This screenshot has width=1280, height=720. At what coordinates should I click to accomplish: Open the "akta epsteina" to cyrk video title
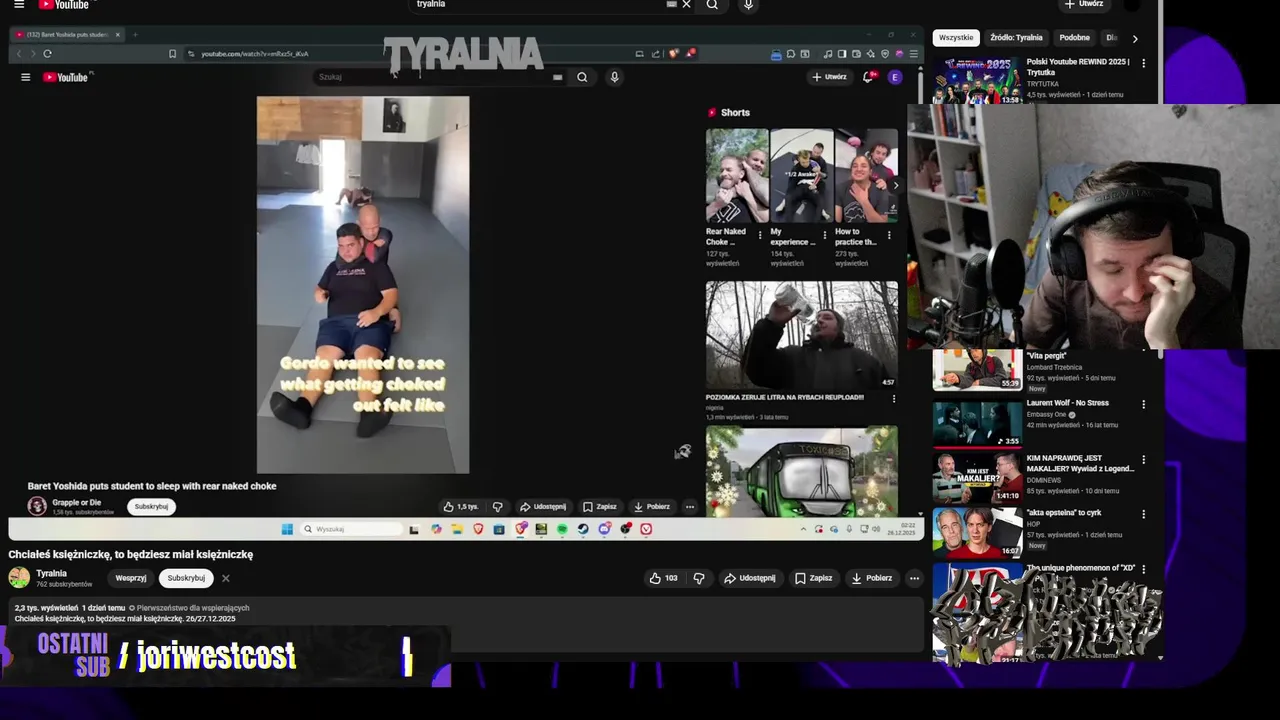click(1063, 513)
